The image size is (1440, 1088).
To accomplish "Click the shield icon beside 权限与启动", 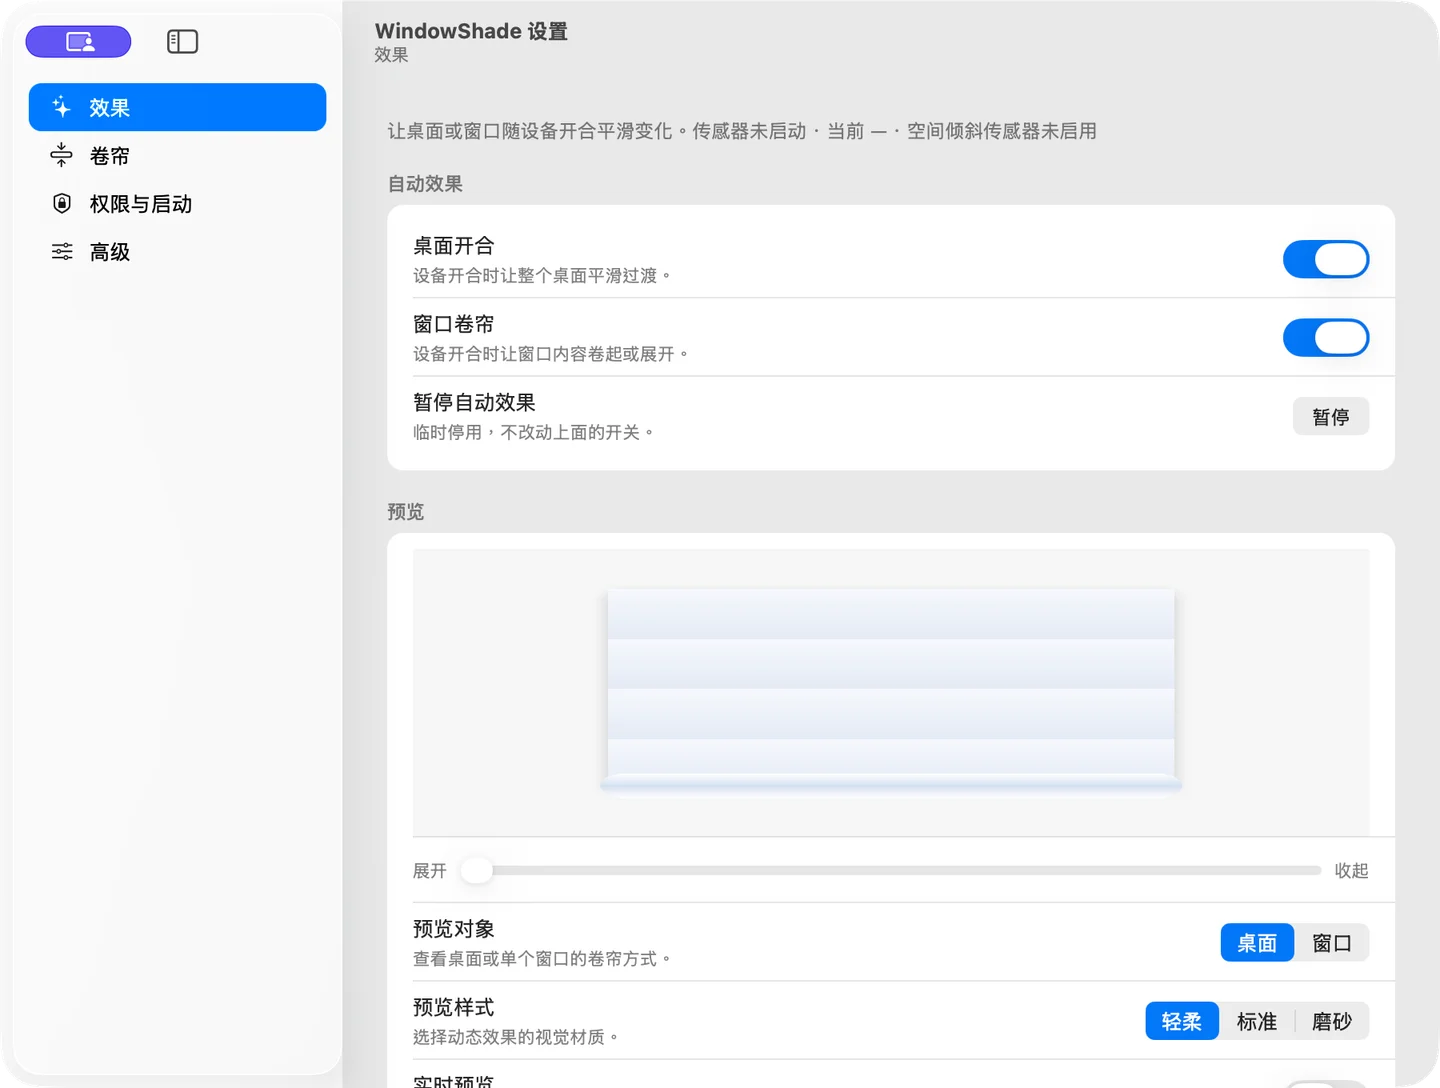I will click(x=62, y=203).
